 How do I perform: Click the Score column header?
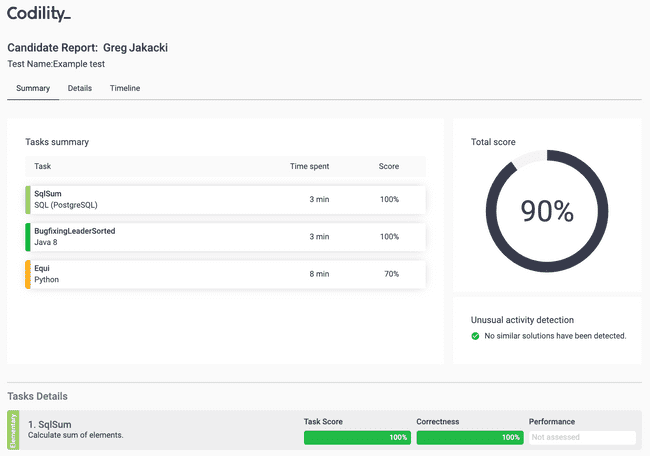click(388, 166)
